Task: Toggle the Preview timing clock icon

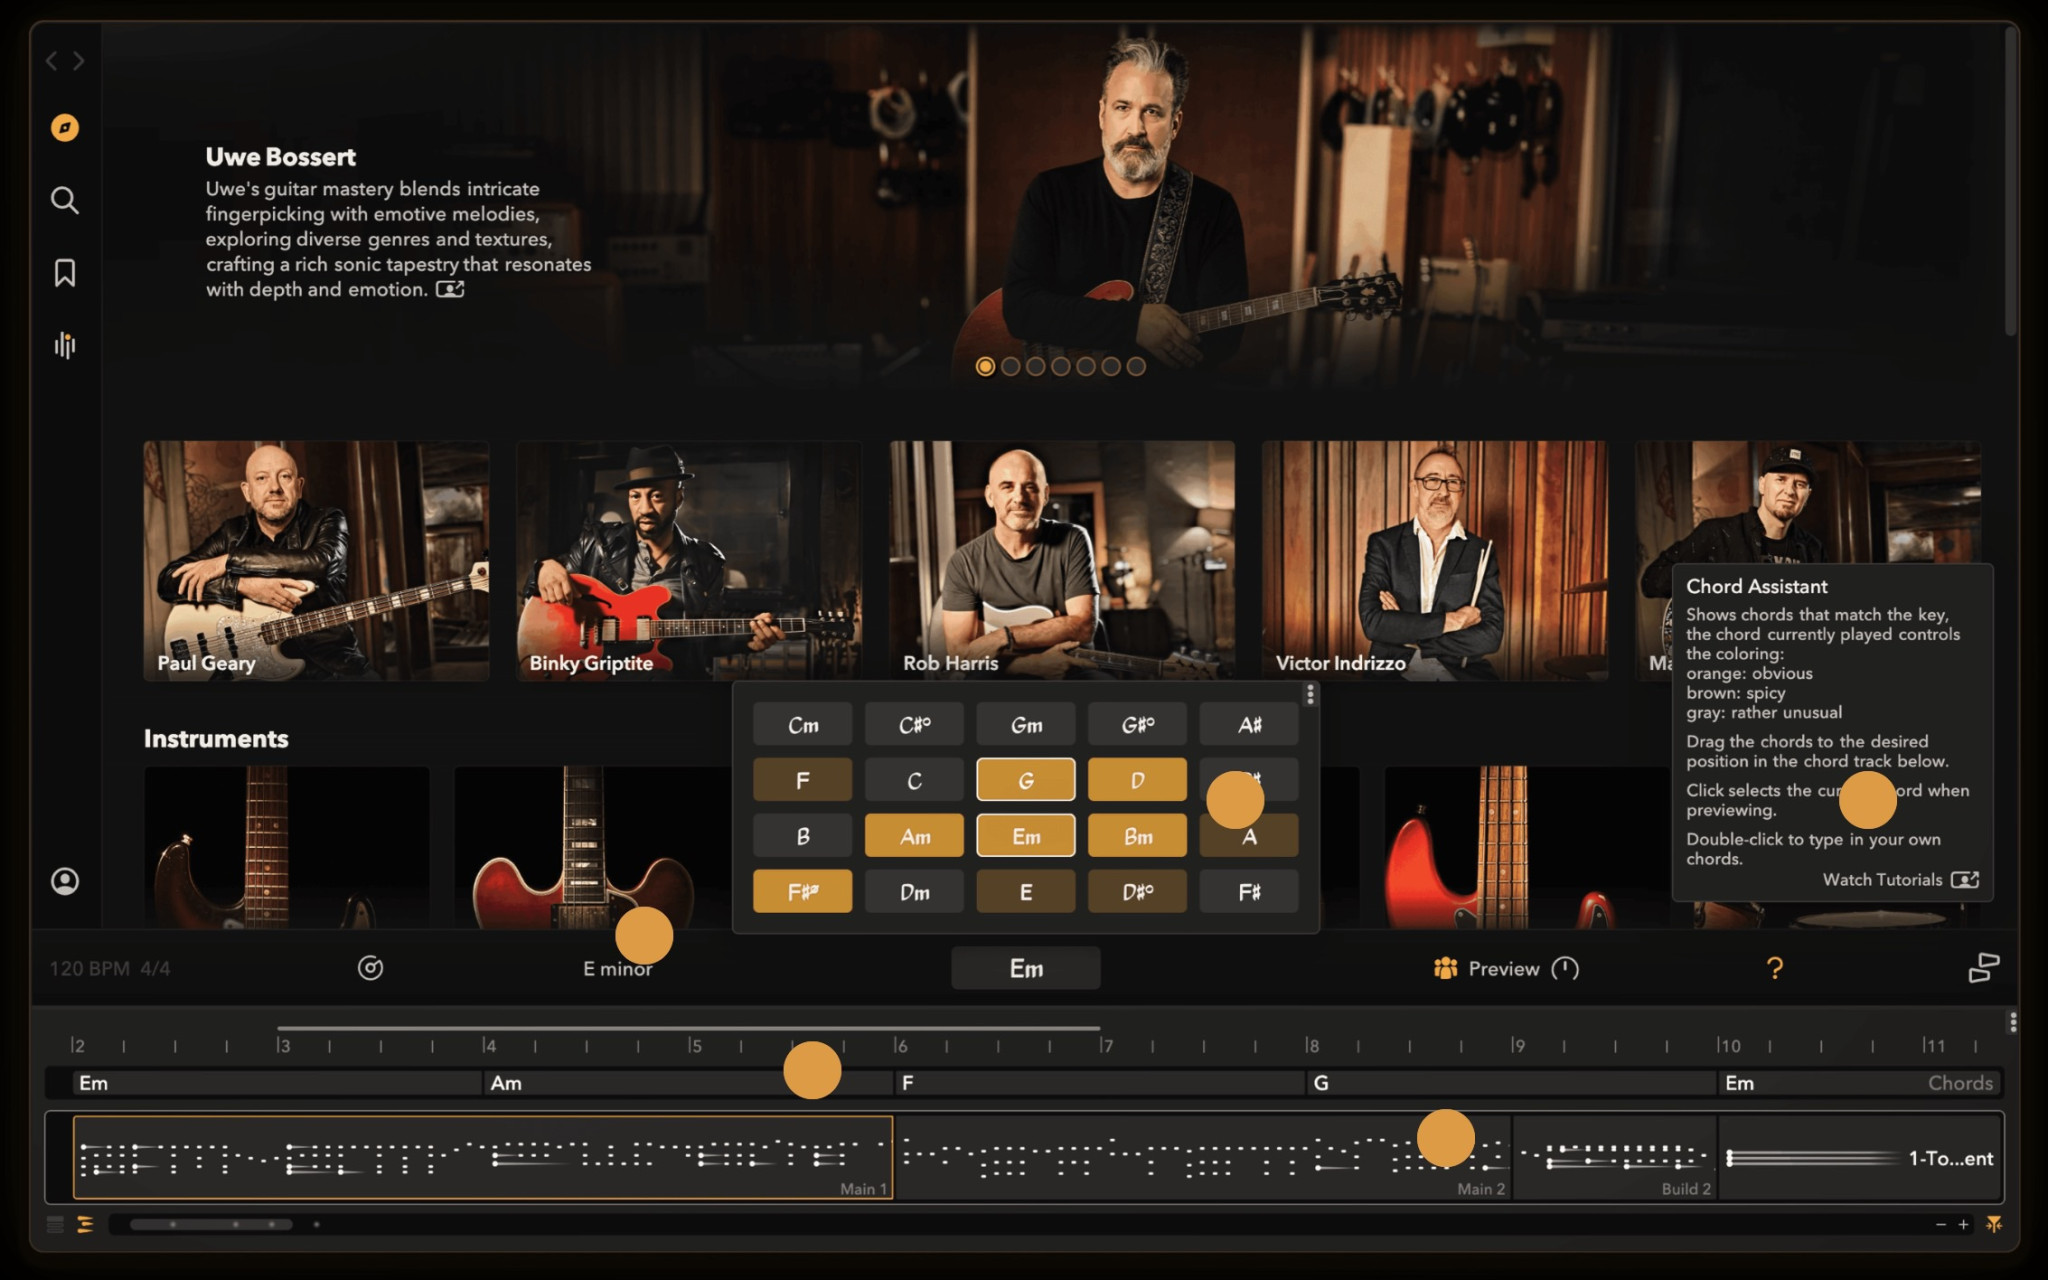Action: [1565, 968]
